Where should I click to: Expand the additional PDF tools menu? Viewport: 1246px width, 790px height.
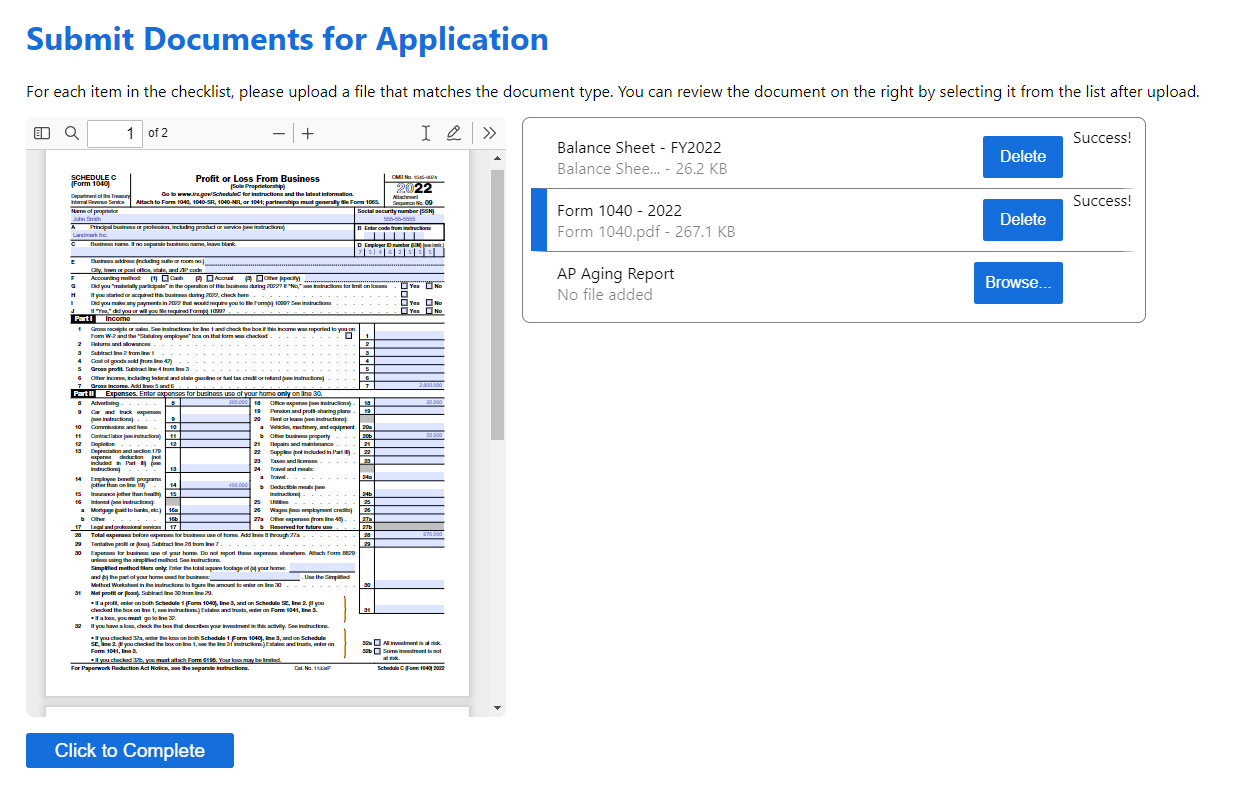[x=489, y=132]
